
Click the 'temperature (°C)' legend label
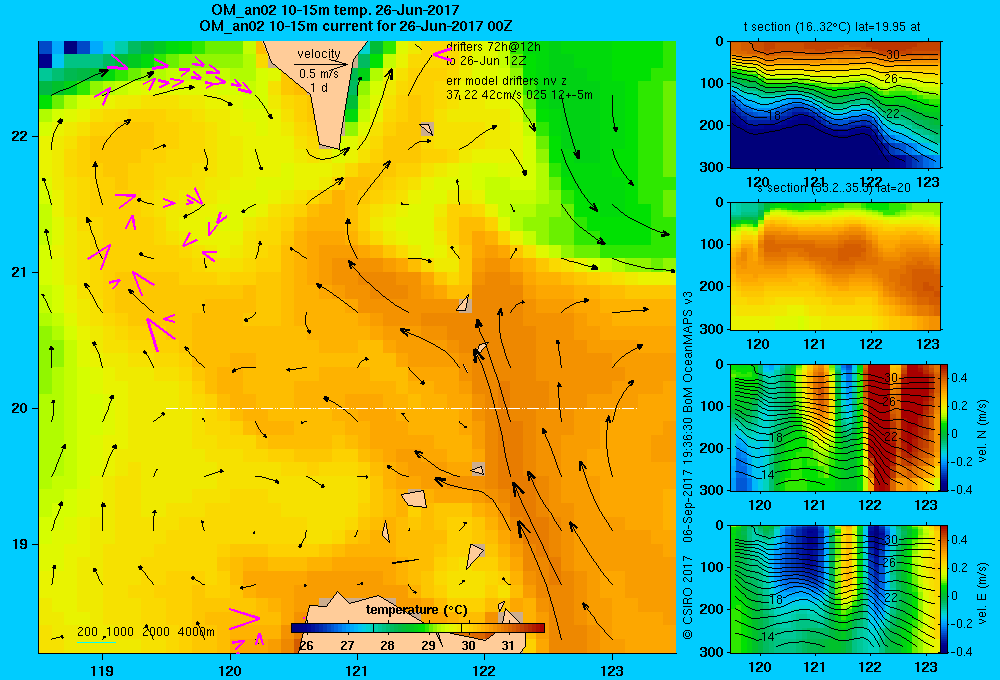click(416, 610)
